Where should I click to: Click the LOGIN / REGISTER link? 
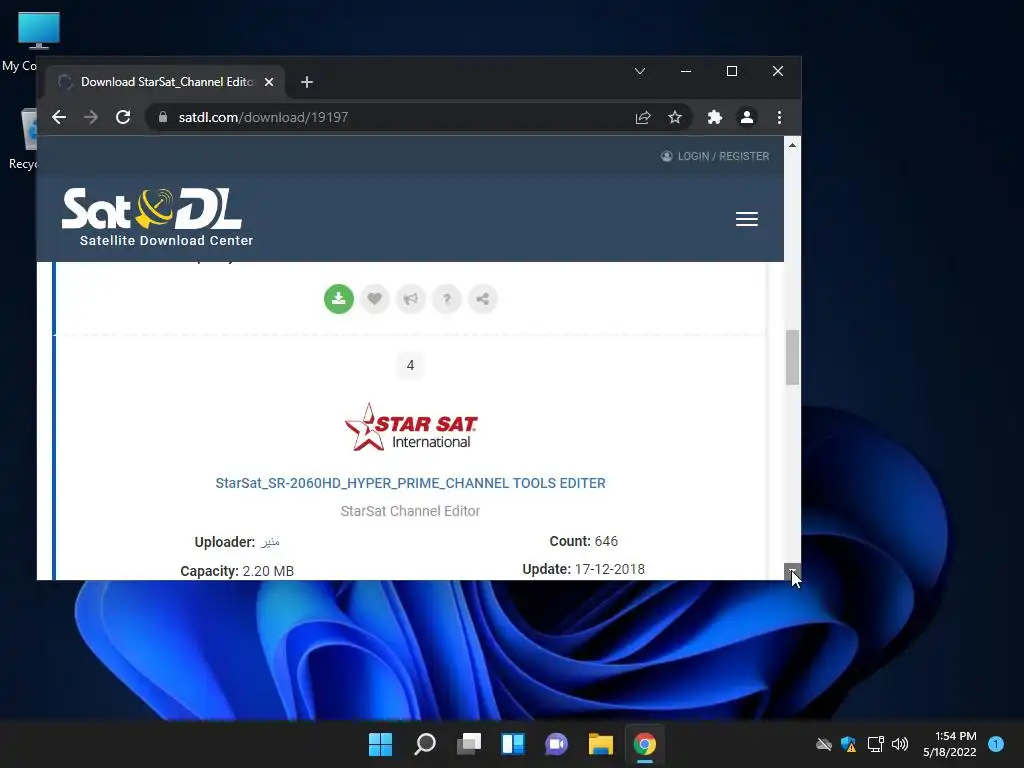[715, 156]
